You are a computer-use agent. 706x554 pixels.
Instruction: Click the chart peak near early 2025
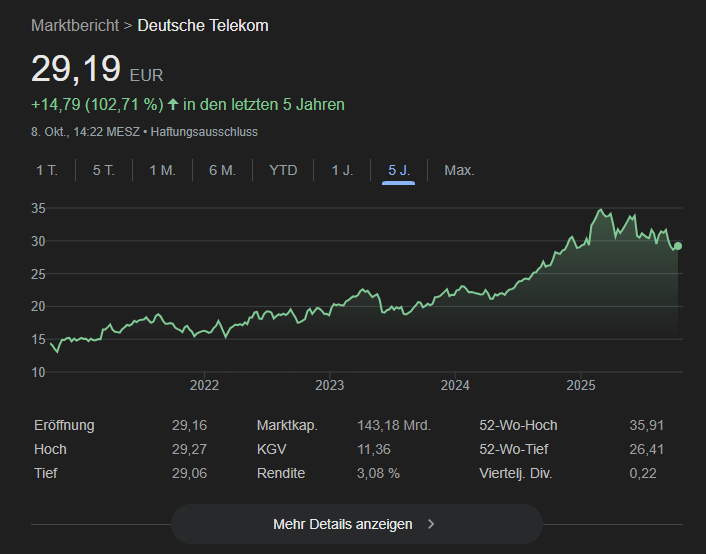(x=600, y=210)
